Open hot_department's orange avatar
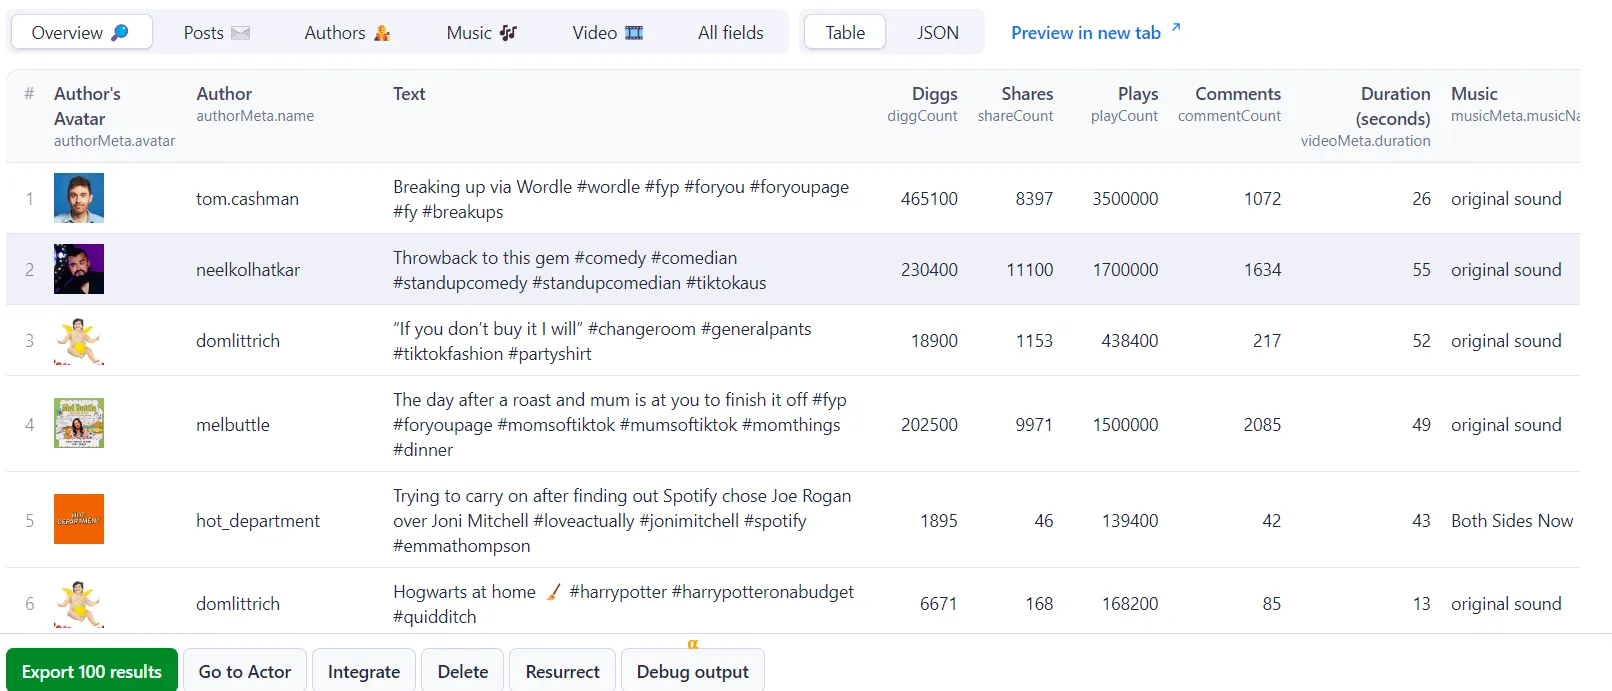This screenshot has width=1612, height=691. coord(79,519)
